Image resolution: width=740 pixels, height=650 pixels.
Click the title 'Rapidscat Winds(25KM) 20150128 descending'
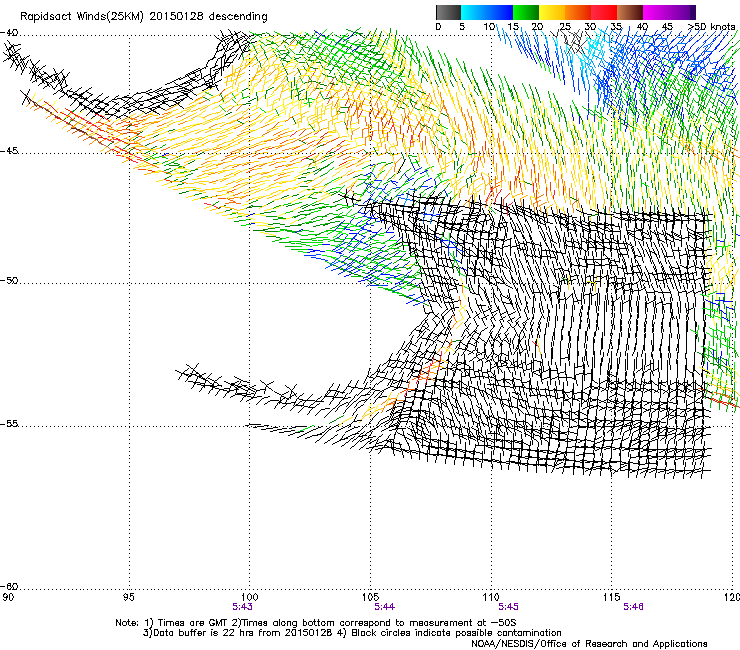click(143, 17)
